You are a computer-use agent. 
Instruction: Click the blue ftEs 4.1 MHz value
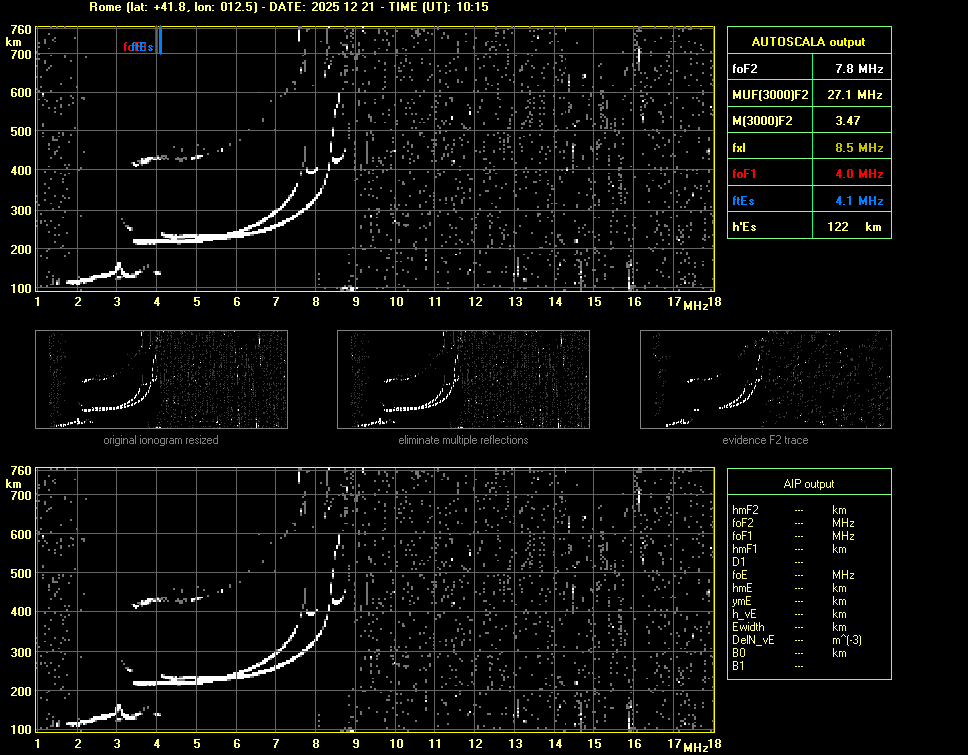coord(858,201)
